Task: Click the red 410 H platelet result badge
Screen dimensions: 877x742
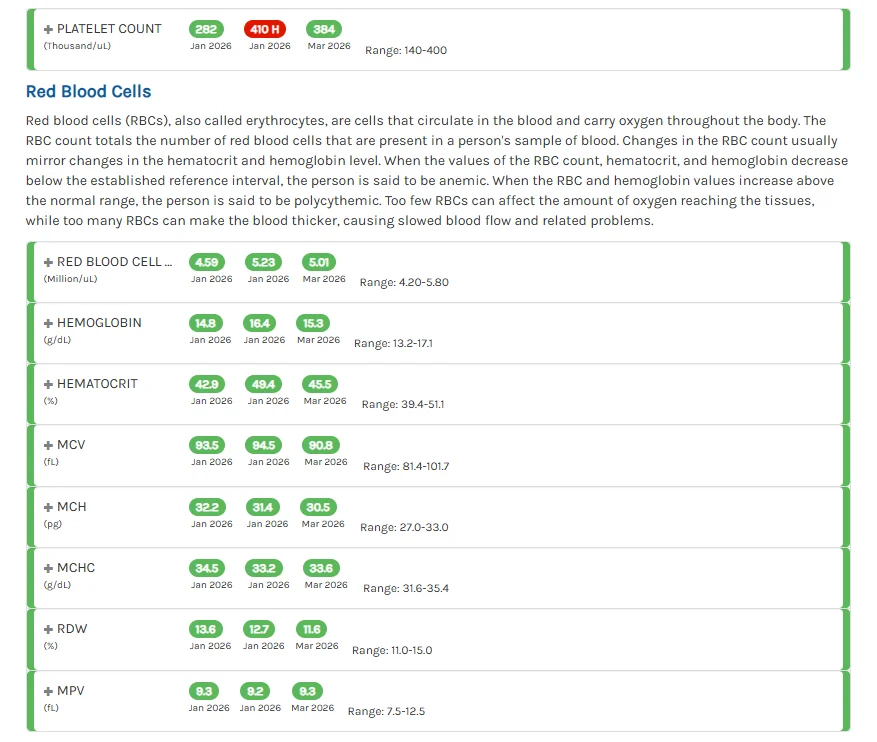Action: coord(265,29)
